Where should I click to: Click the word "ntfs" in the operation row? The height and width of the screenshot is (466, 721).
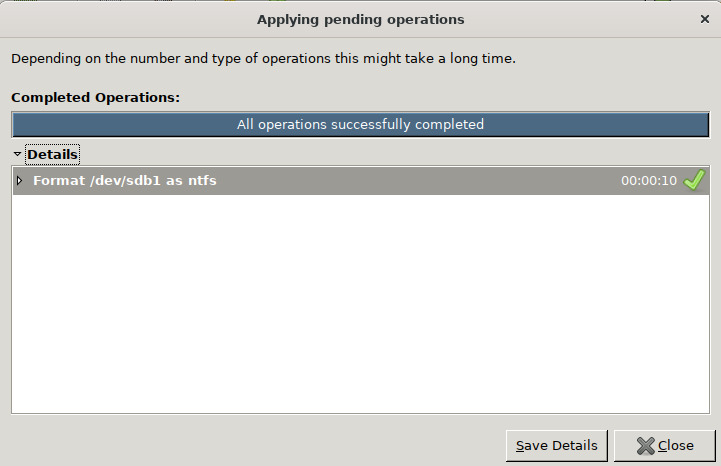pos(200,181)
